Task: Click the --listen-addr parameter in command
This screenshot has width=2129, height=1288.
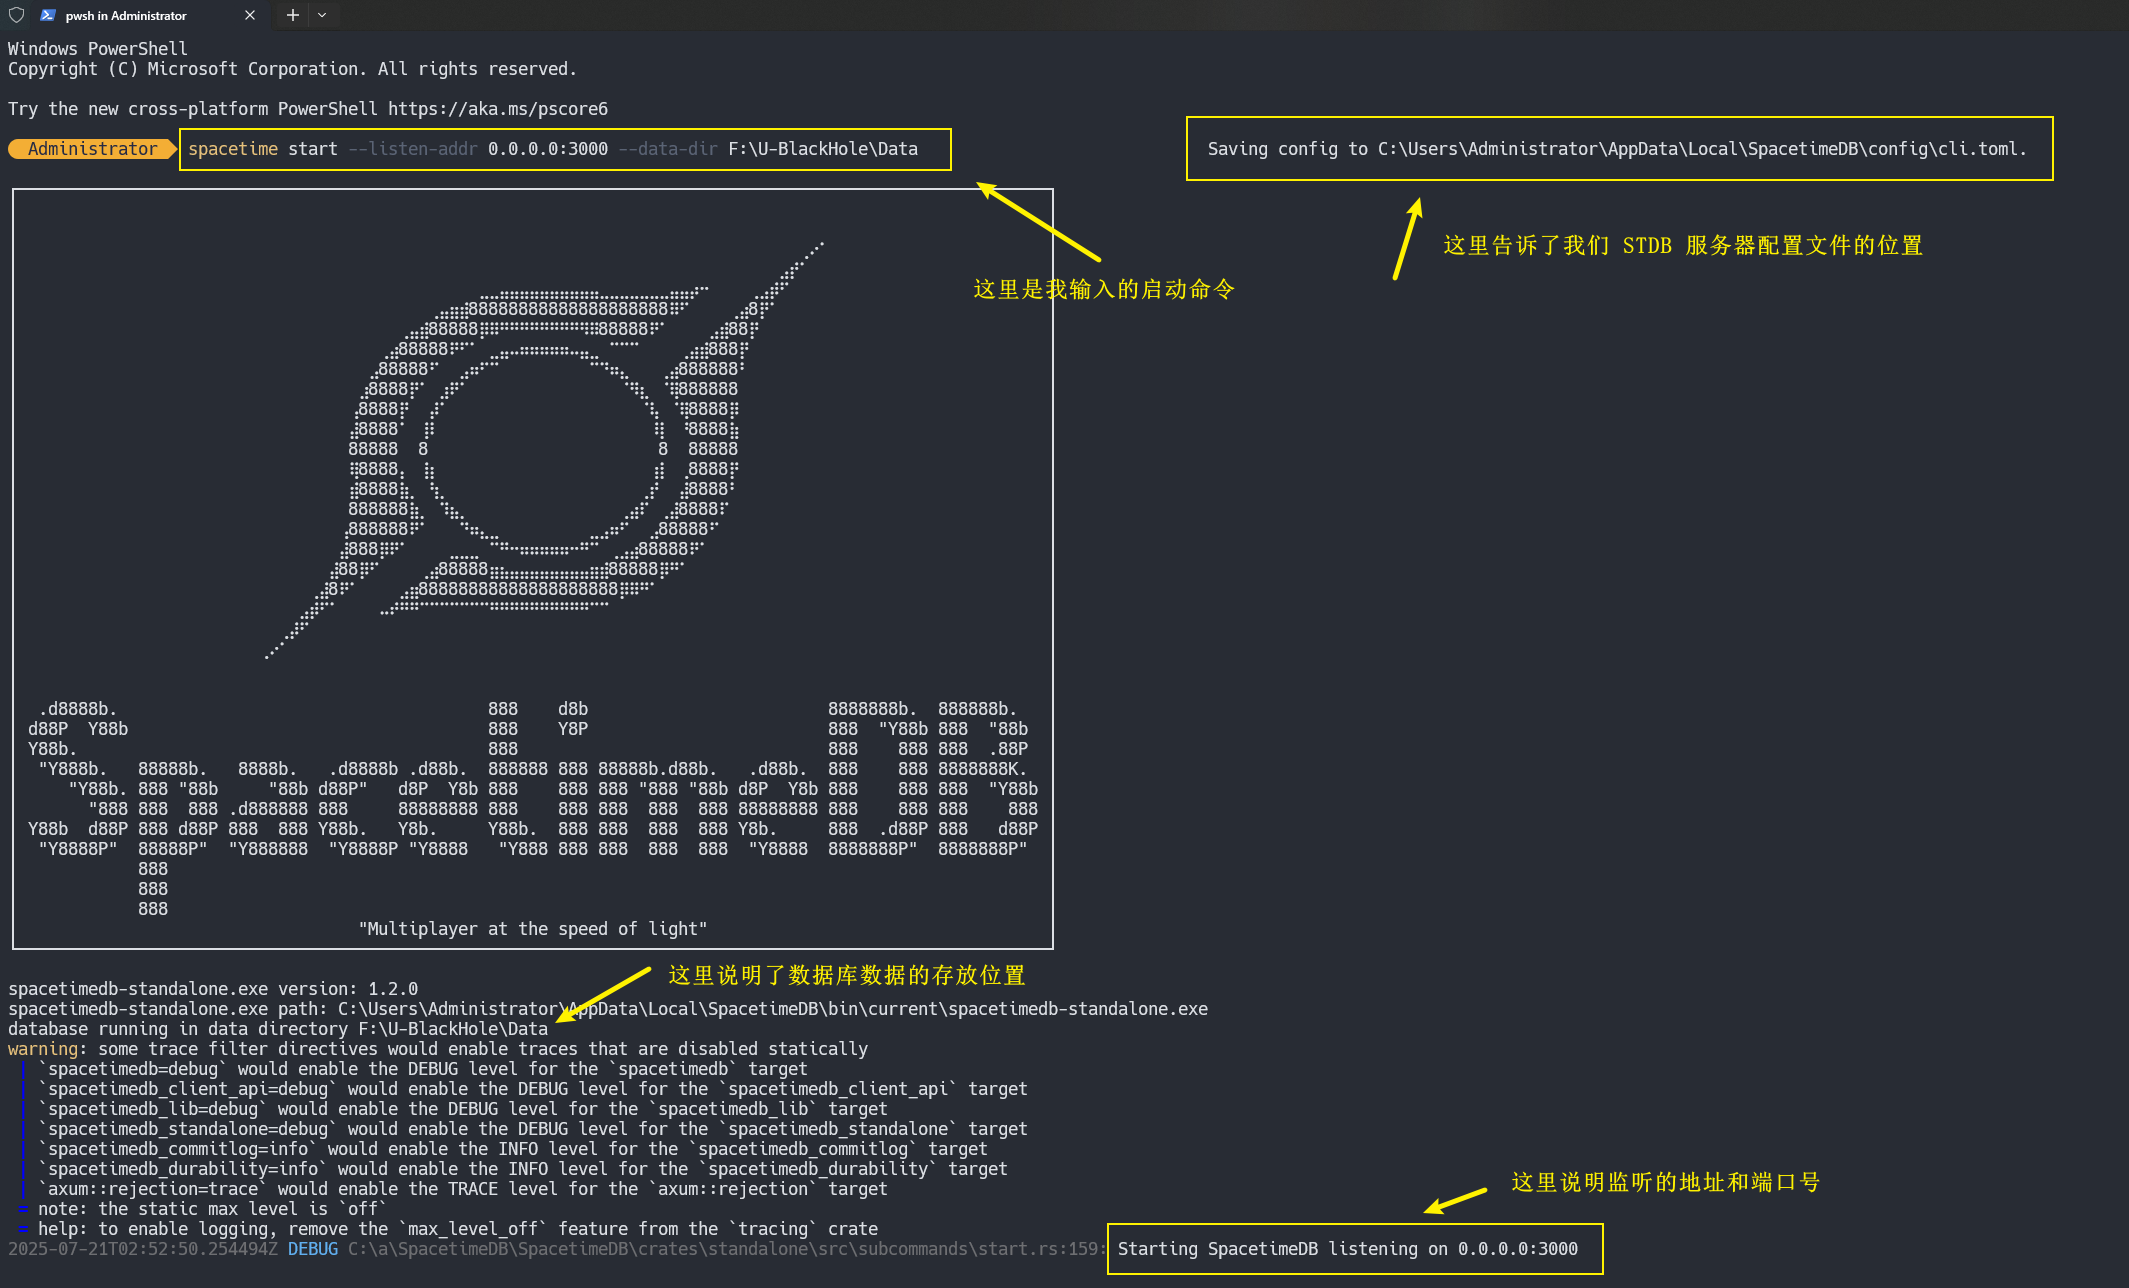Action: [412, 149]
